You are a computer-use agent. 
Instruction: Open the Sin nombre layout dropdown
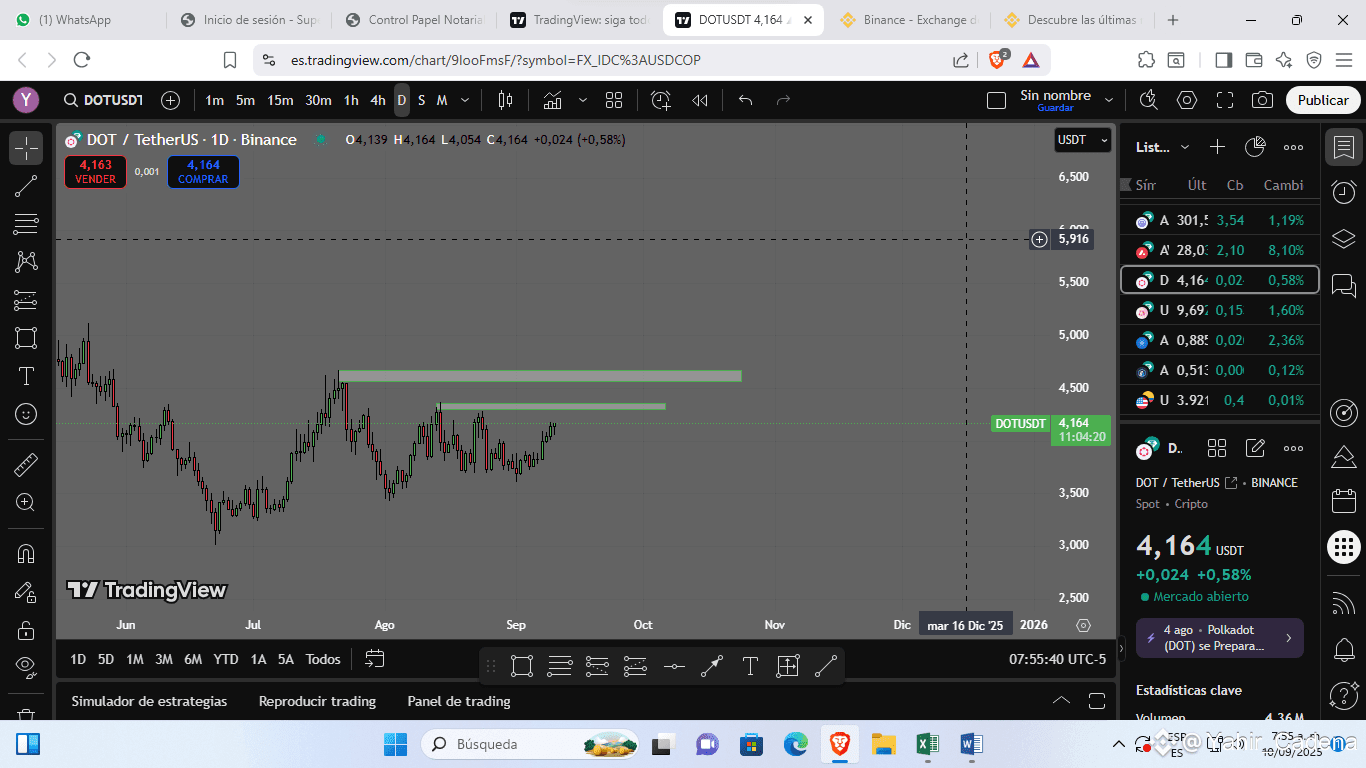coord(1108,100)
